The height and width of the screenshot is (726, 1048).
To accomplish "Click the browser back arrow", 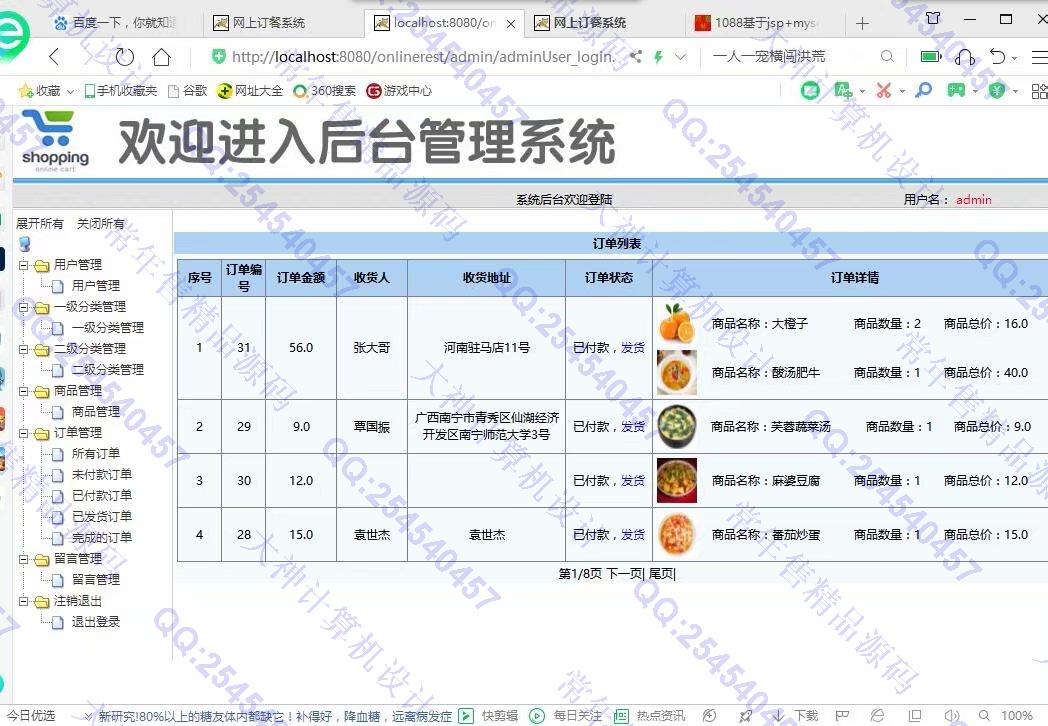I will pos(55,57).
